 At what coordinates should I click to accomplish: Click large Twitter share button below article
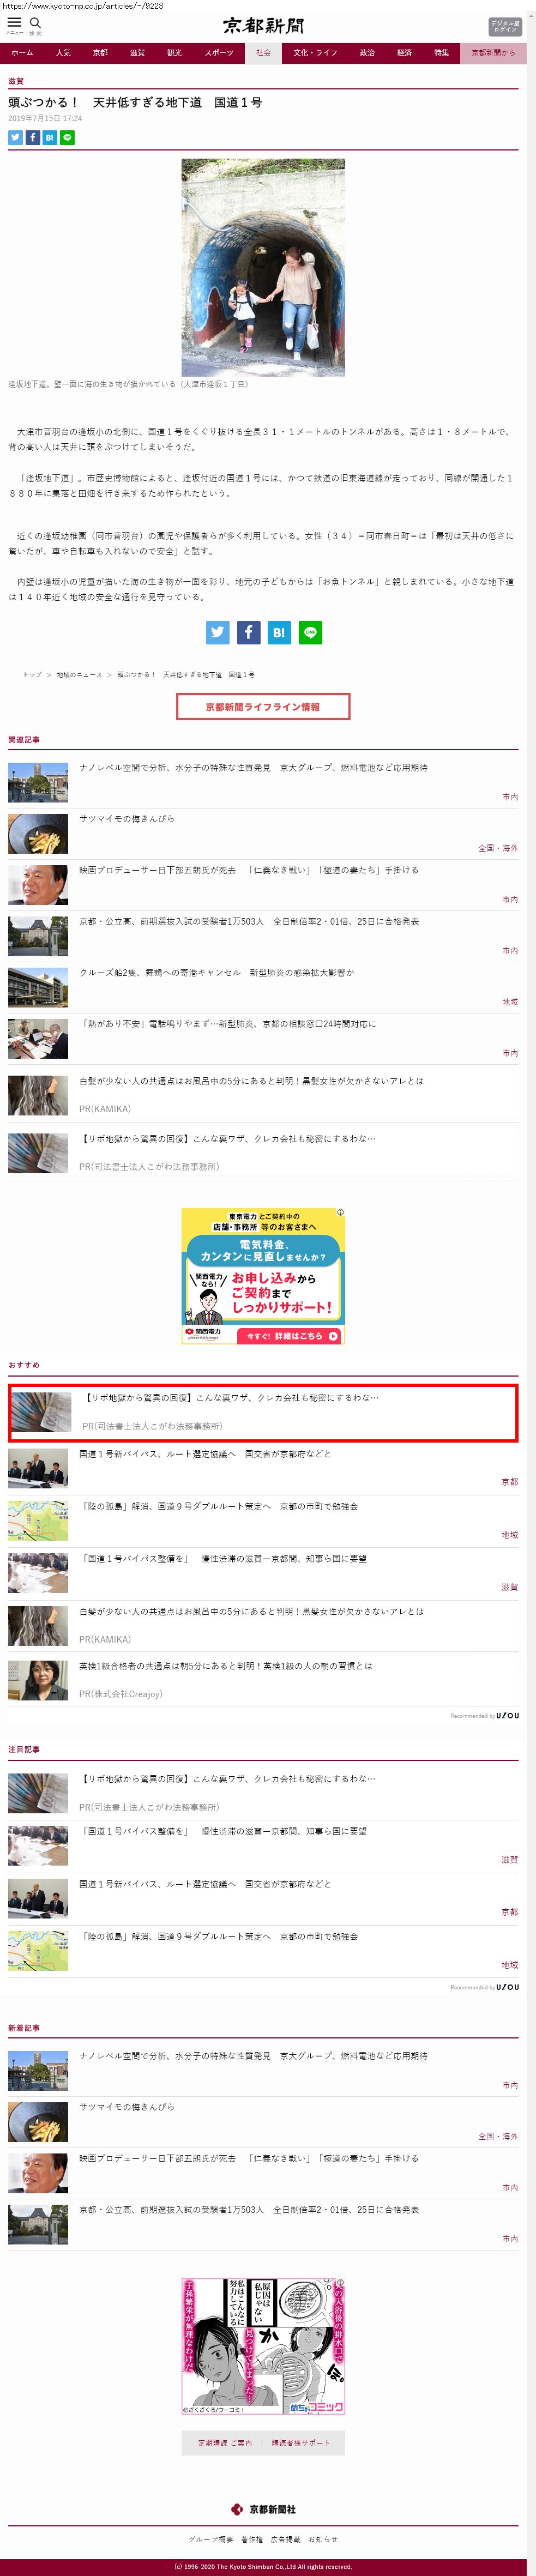click(x=217, y=632)
